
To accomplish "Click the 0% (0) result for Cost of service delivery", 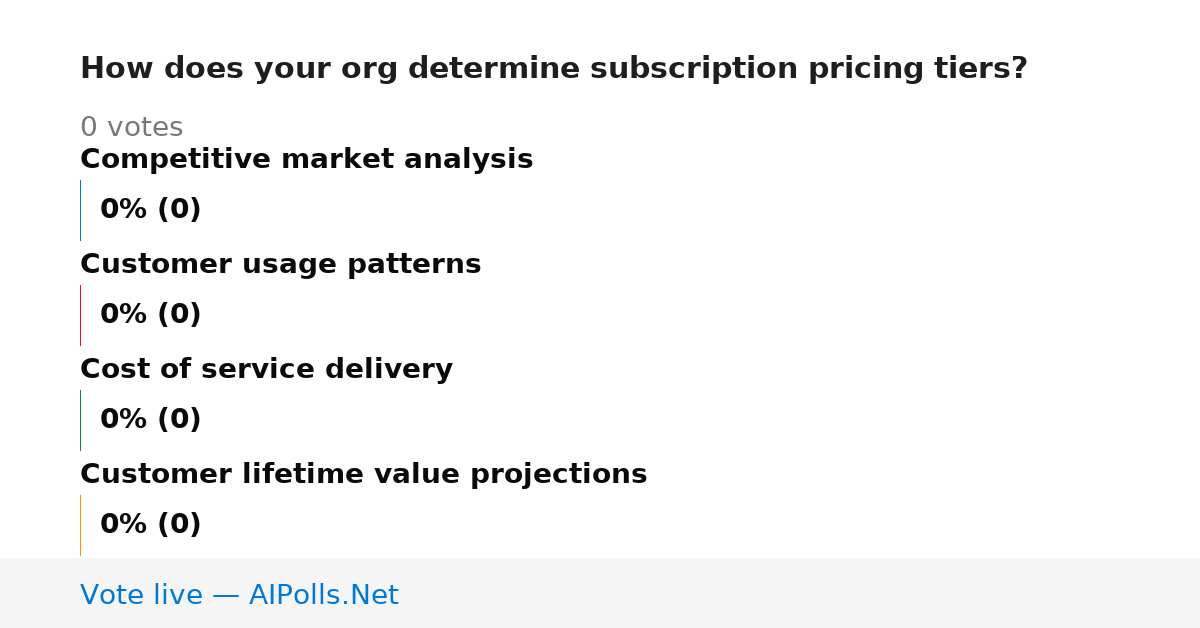I will [x=150, y=420].
